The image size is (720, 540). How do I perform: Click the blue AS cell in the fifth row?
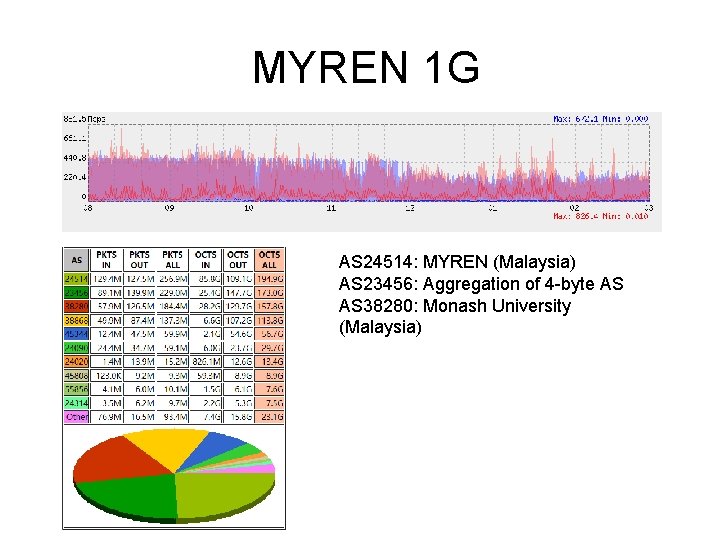pyautogui.click(x=76, y=334)
